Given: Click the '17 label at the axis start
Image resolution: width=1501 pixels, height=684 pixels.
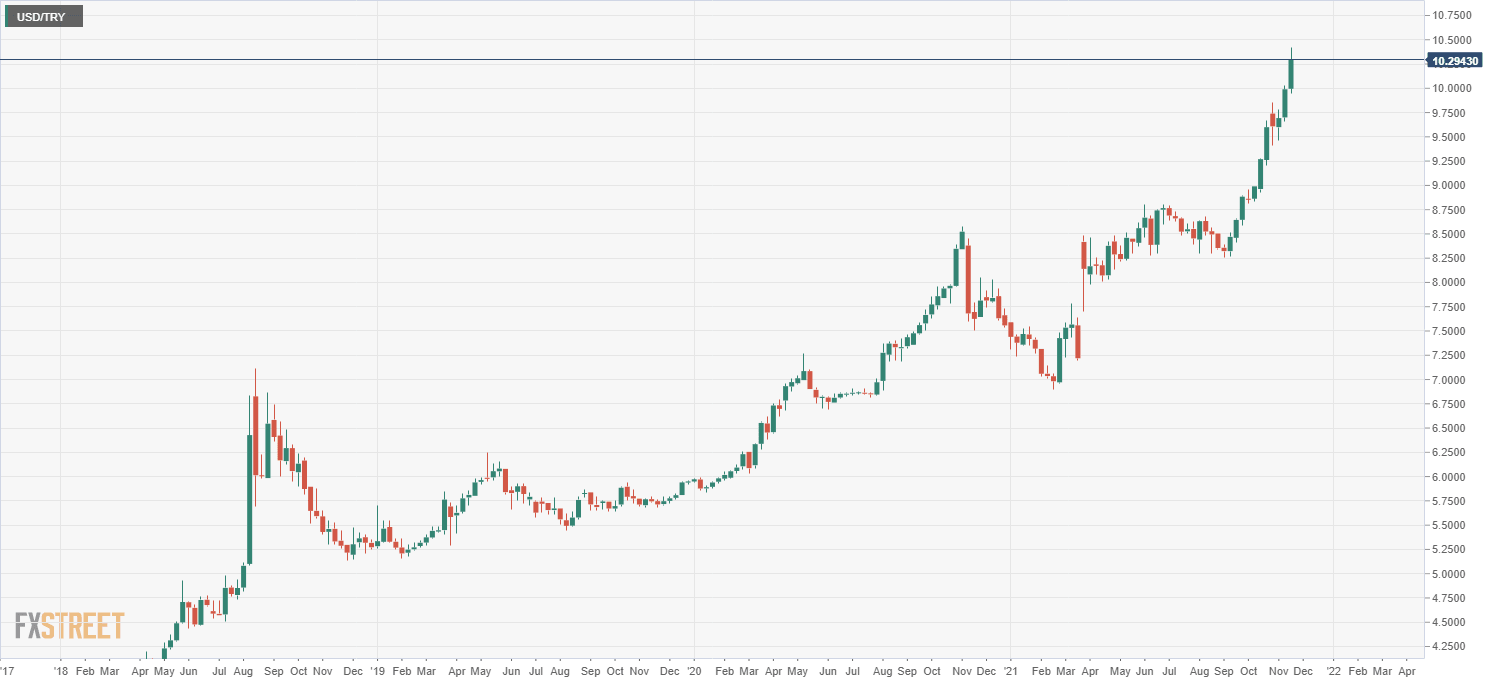Looking at the screenshot, I should click(8, 674).
